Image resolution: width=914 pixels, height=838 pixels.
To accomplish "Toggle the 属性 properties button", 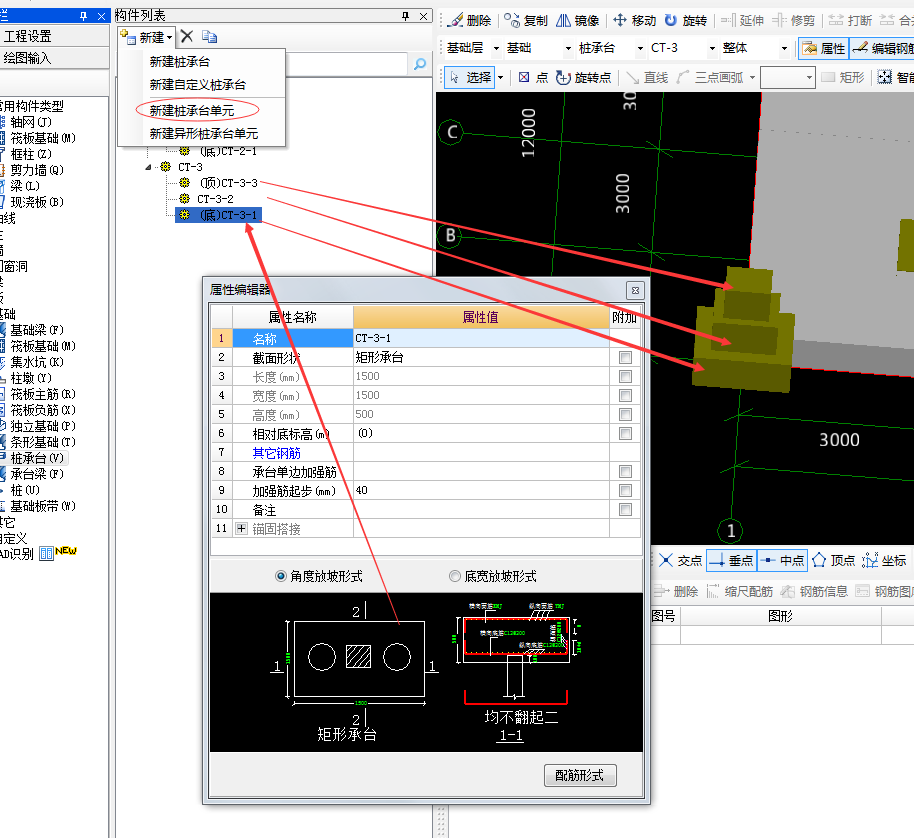I will (824, 48).
